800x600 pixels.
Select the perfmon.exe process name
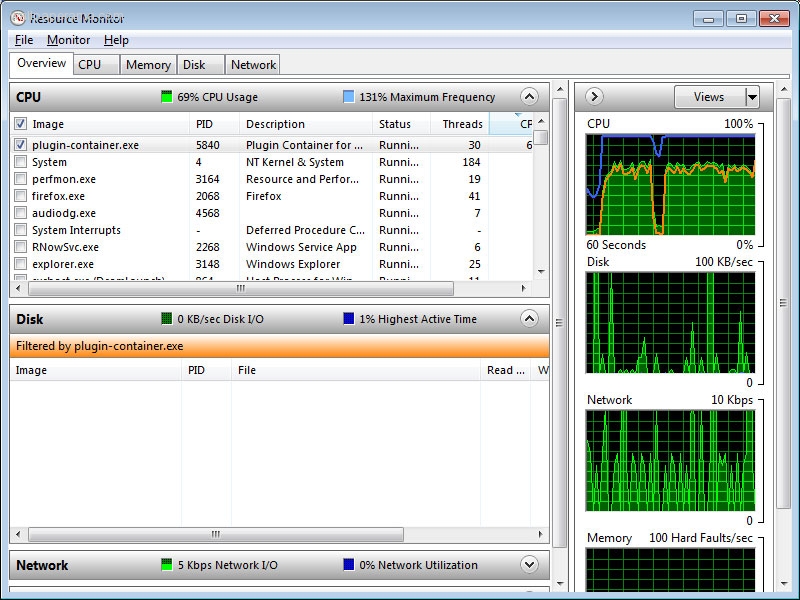point(64,179)
